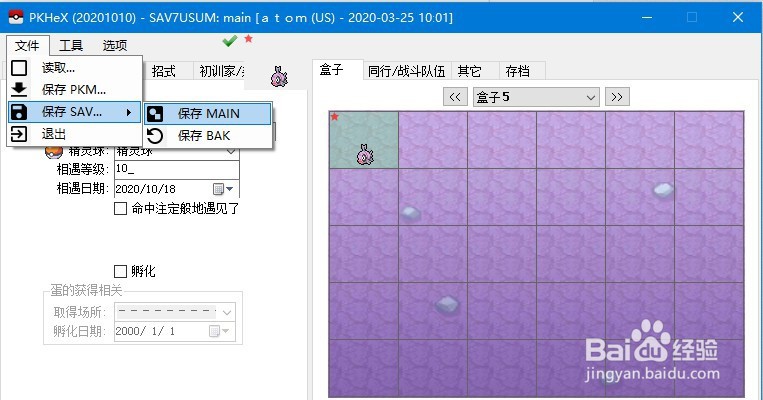The image size is (763, 400).
Task: Switch to the 同行/战斗队伍 tab
Action: point(407,72)
